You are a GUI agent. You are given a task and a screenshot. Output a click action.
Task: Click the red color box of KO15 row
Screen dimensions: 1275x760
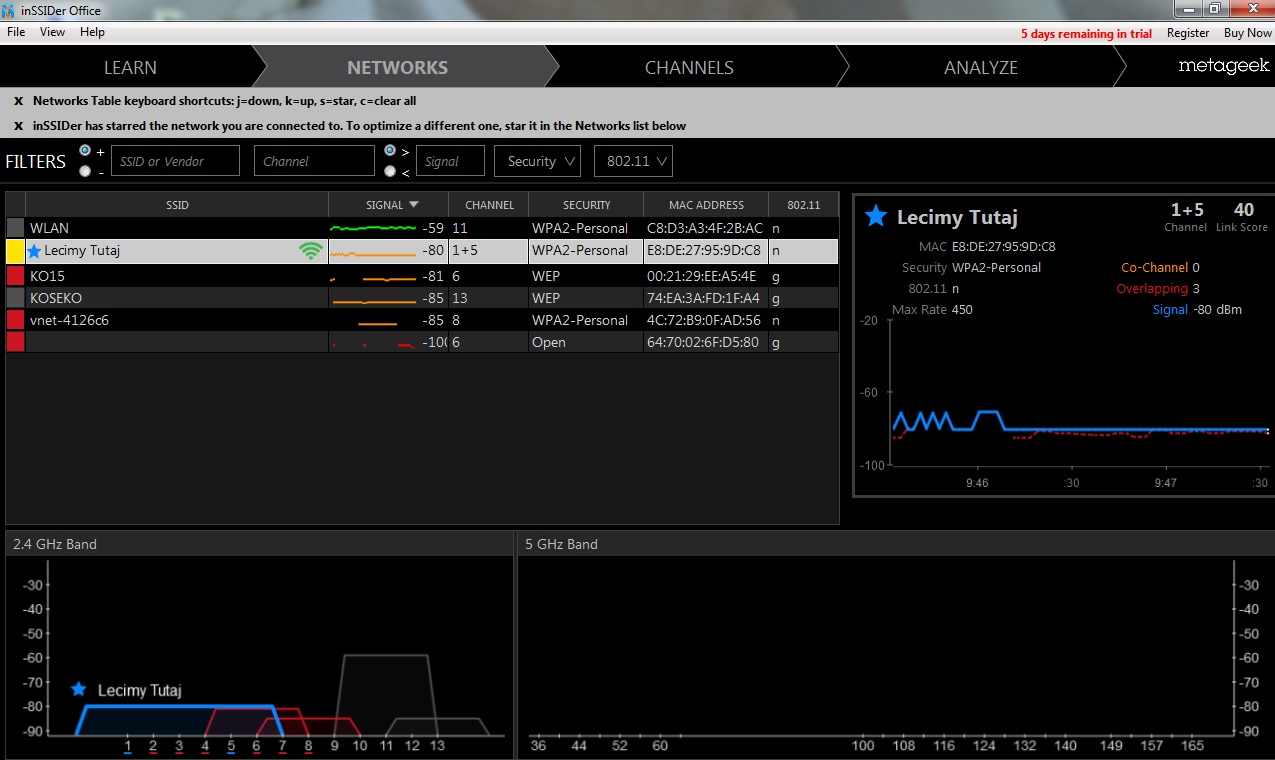click(x=15, y=275)
